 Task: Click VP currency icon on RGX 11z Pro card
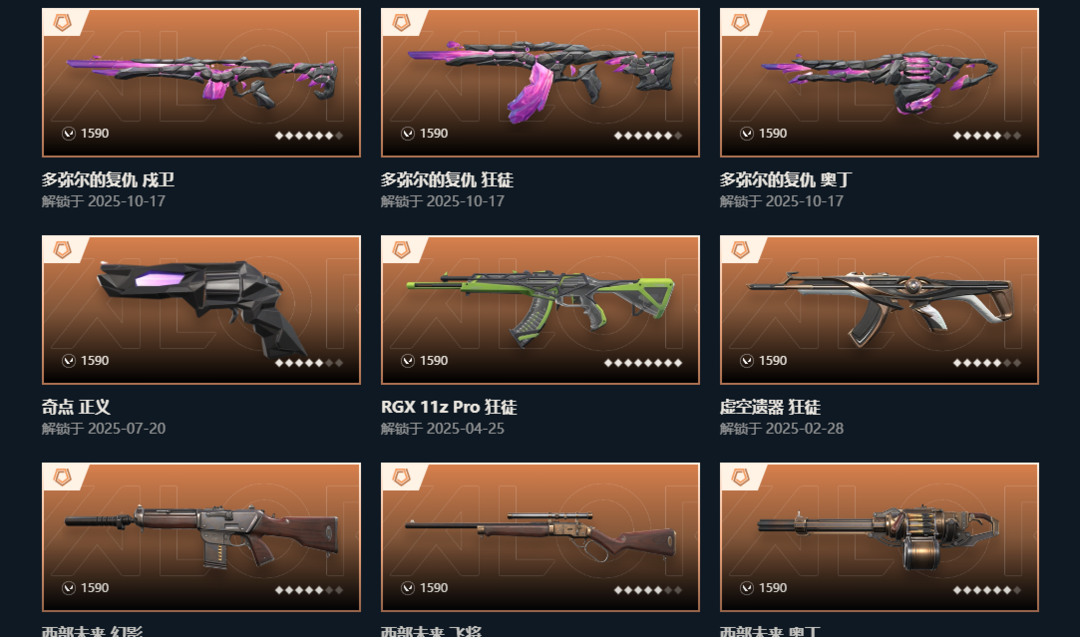(x=408, y=361)
